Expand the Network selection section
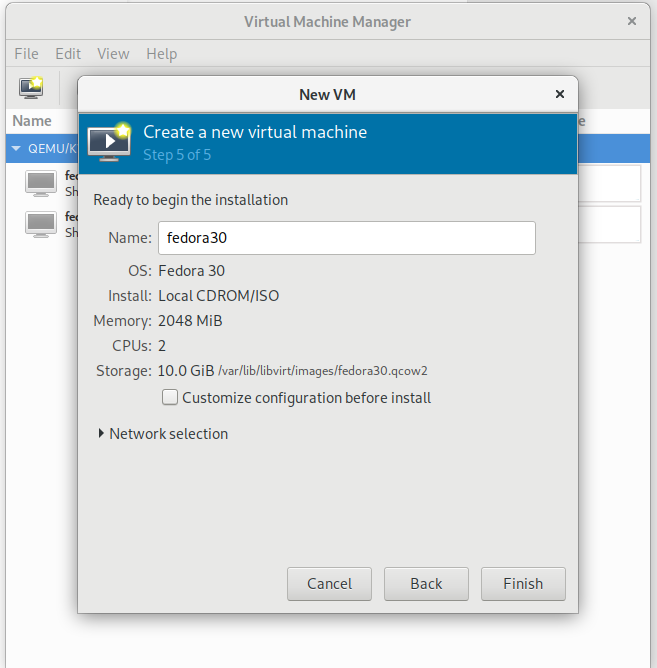The height and width of the screenshot is (668, 657). coord(101,434)
